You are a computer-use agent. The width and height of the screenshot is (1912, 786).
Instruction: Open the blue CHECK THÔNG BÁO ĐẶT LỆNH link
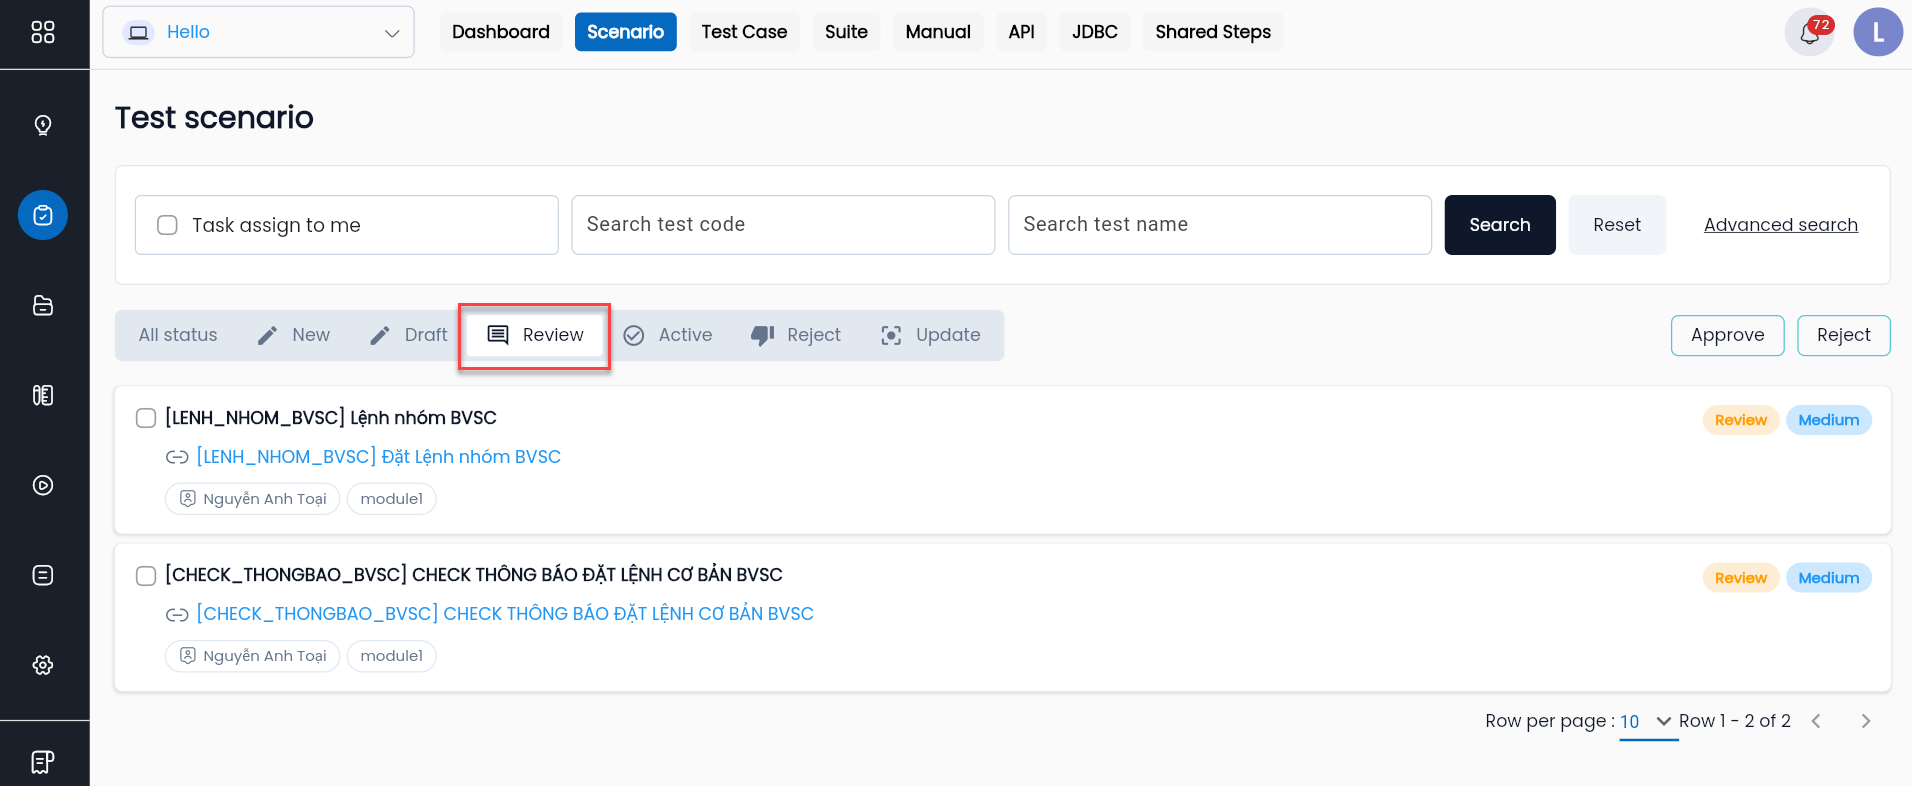pyautogui.click(x=505, y=614)
